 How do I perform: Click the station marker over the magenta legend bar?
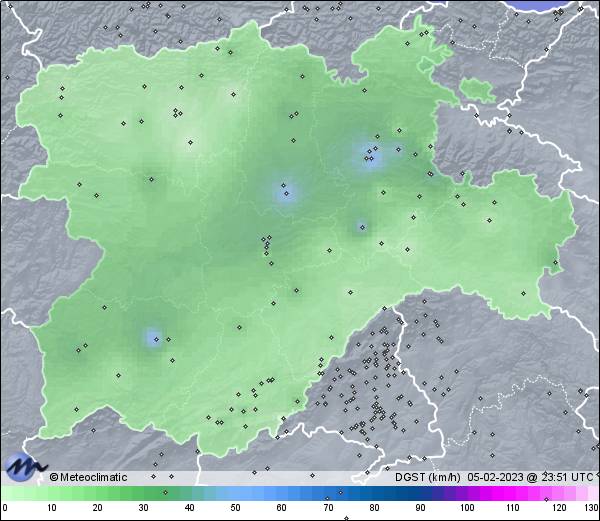pos(546,499)
